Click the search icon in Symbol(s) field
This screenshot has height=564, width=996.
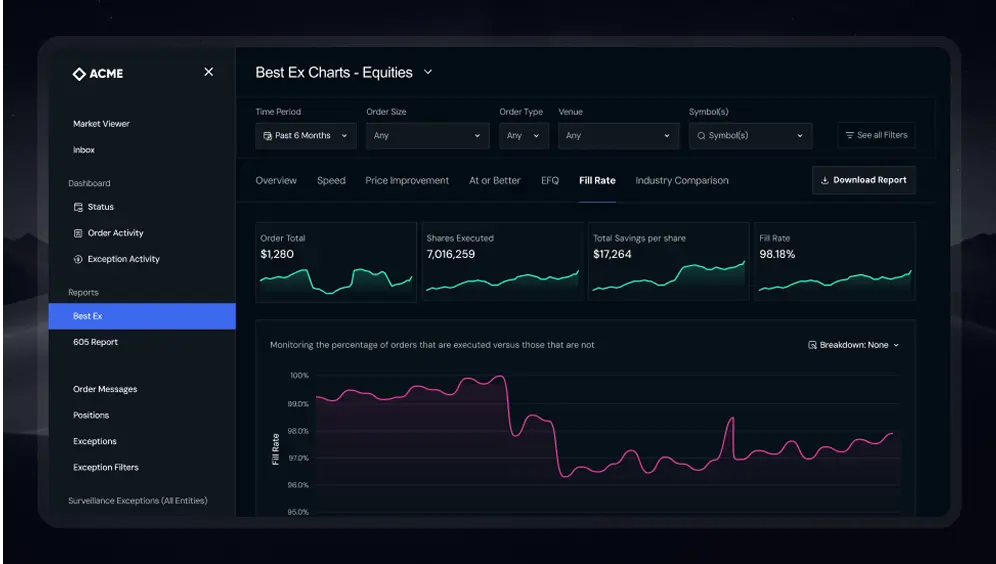point(701,136)
